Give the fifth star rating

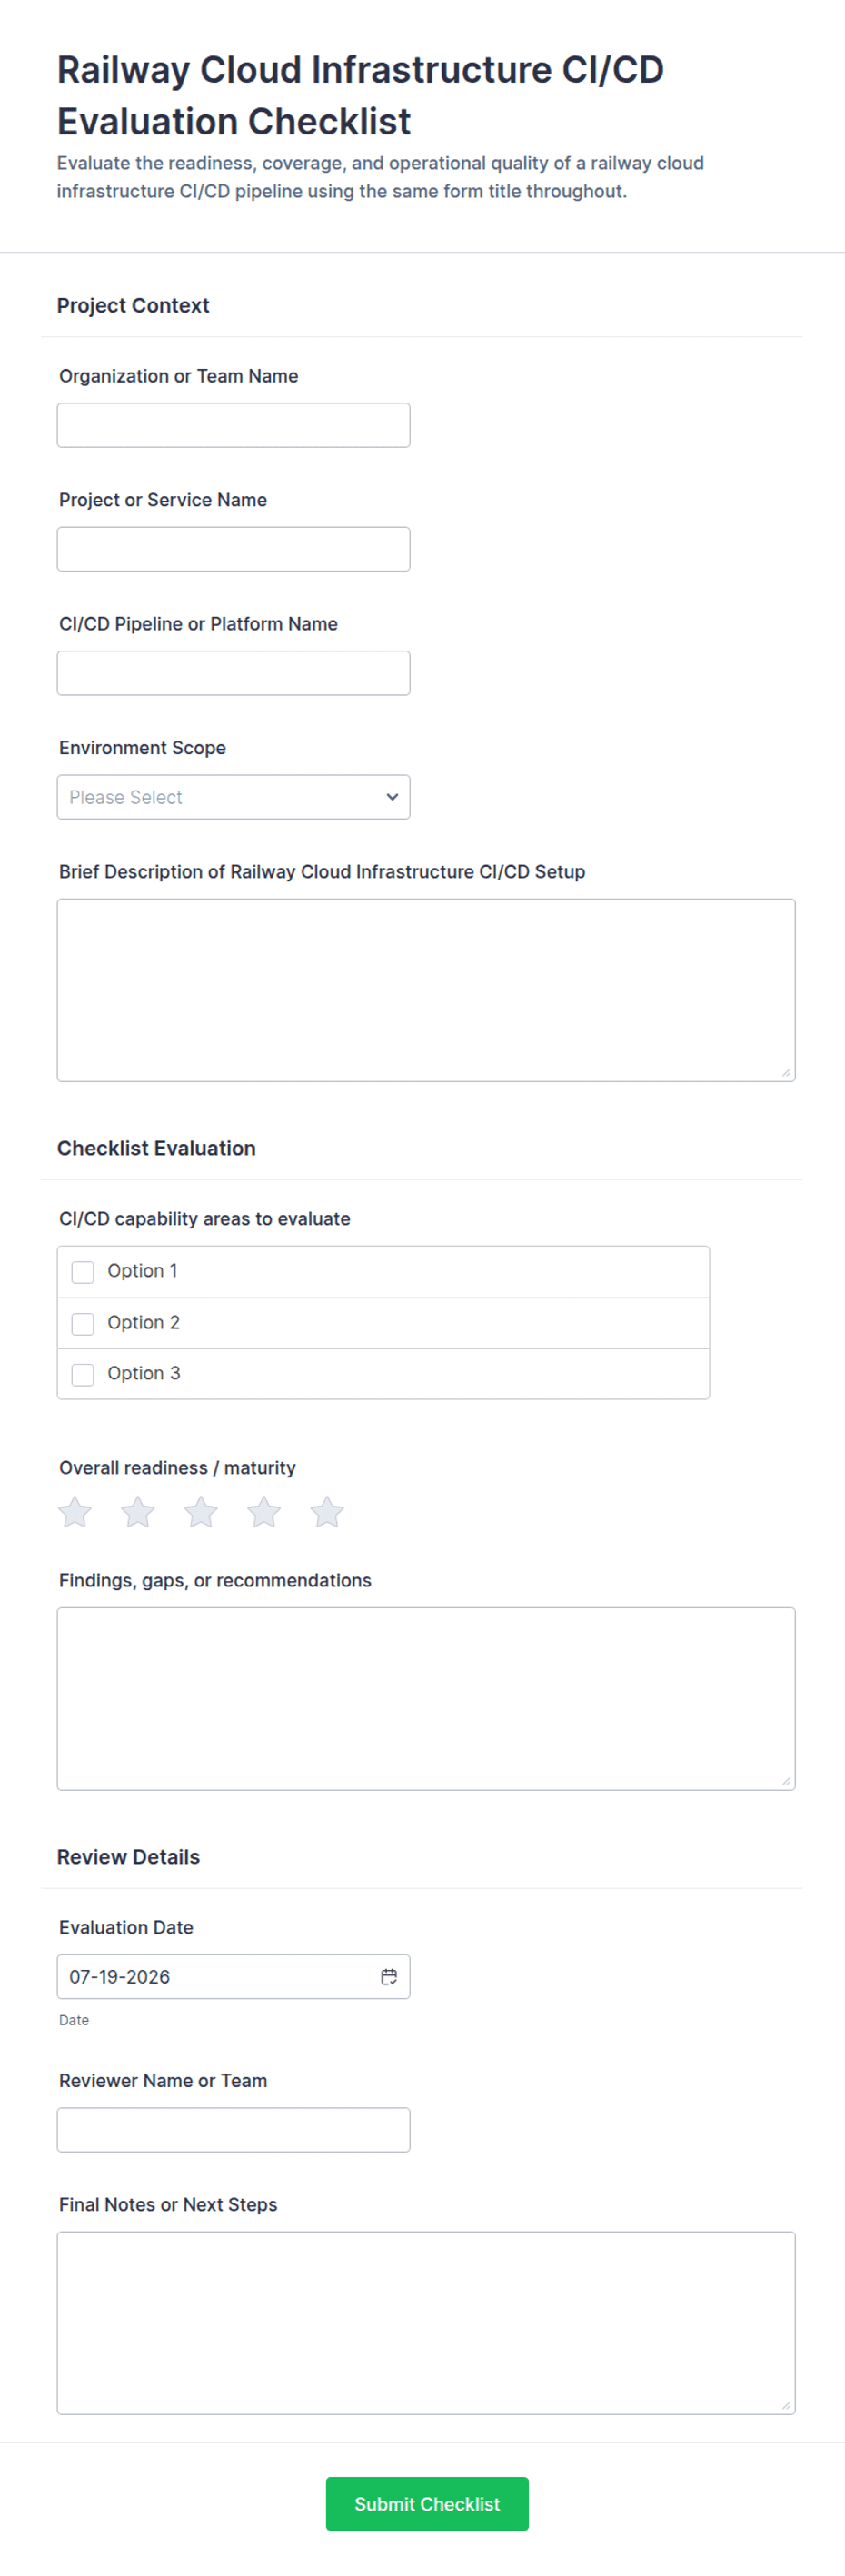(x=327, y=1512)
